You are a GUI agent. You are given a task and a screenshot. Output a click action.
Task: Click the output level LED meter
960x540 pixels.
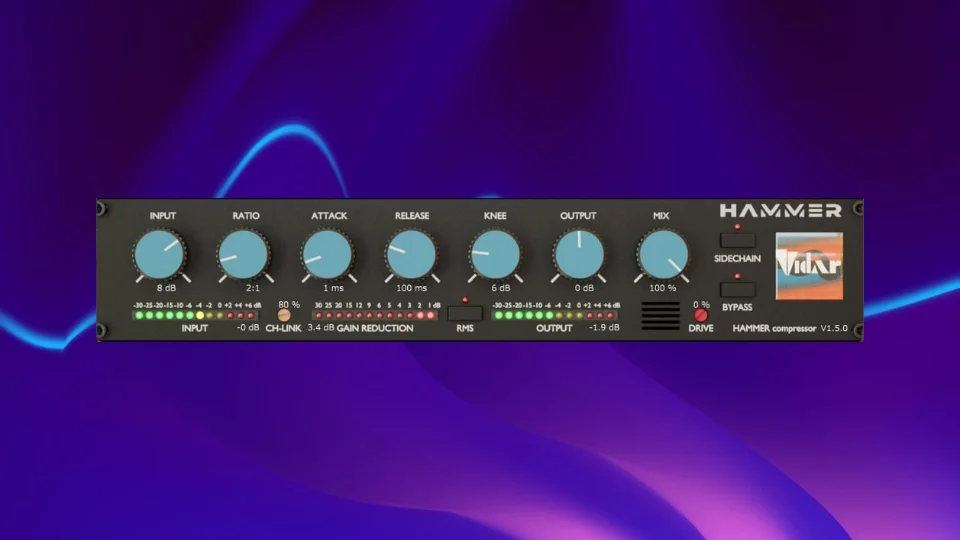pos(554,315)
